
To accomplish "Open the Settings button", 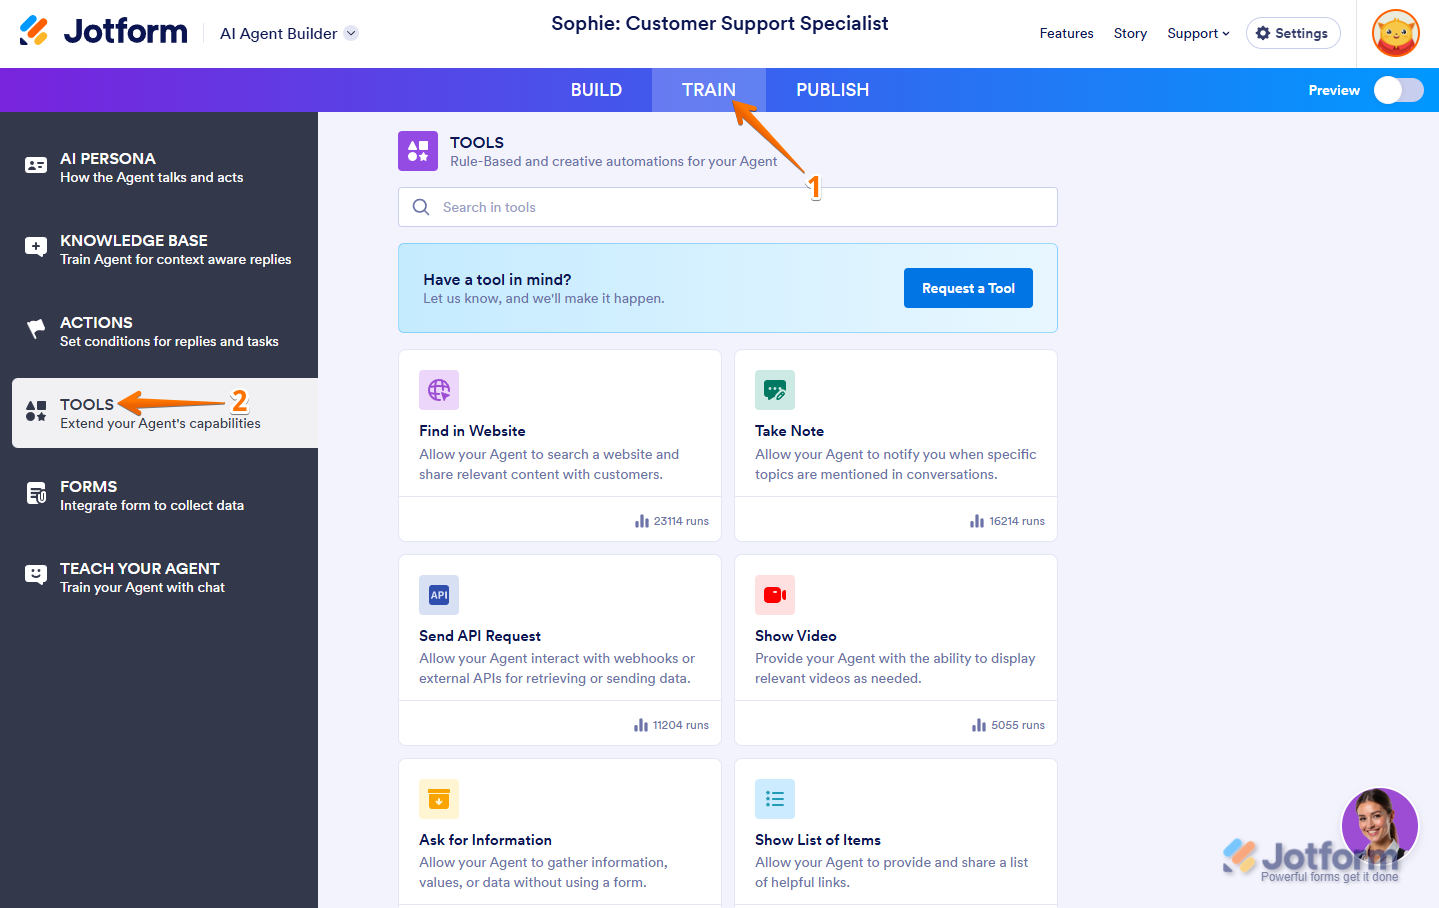I will (x=1293, y=33).
